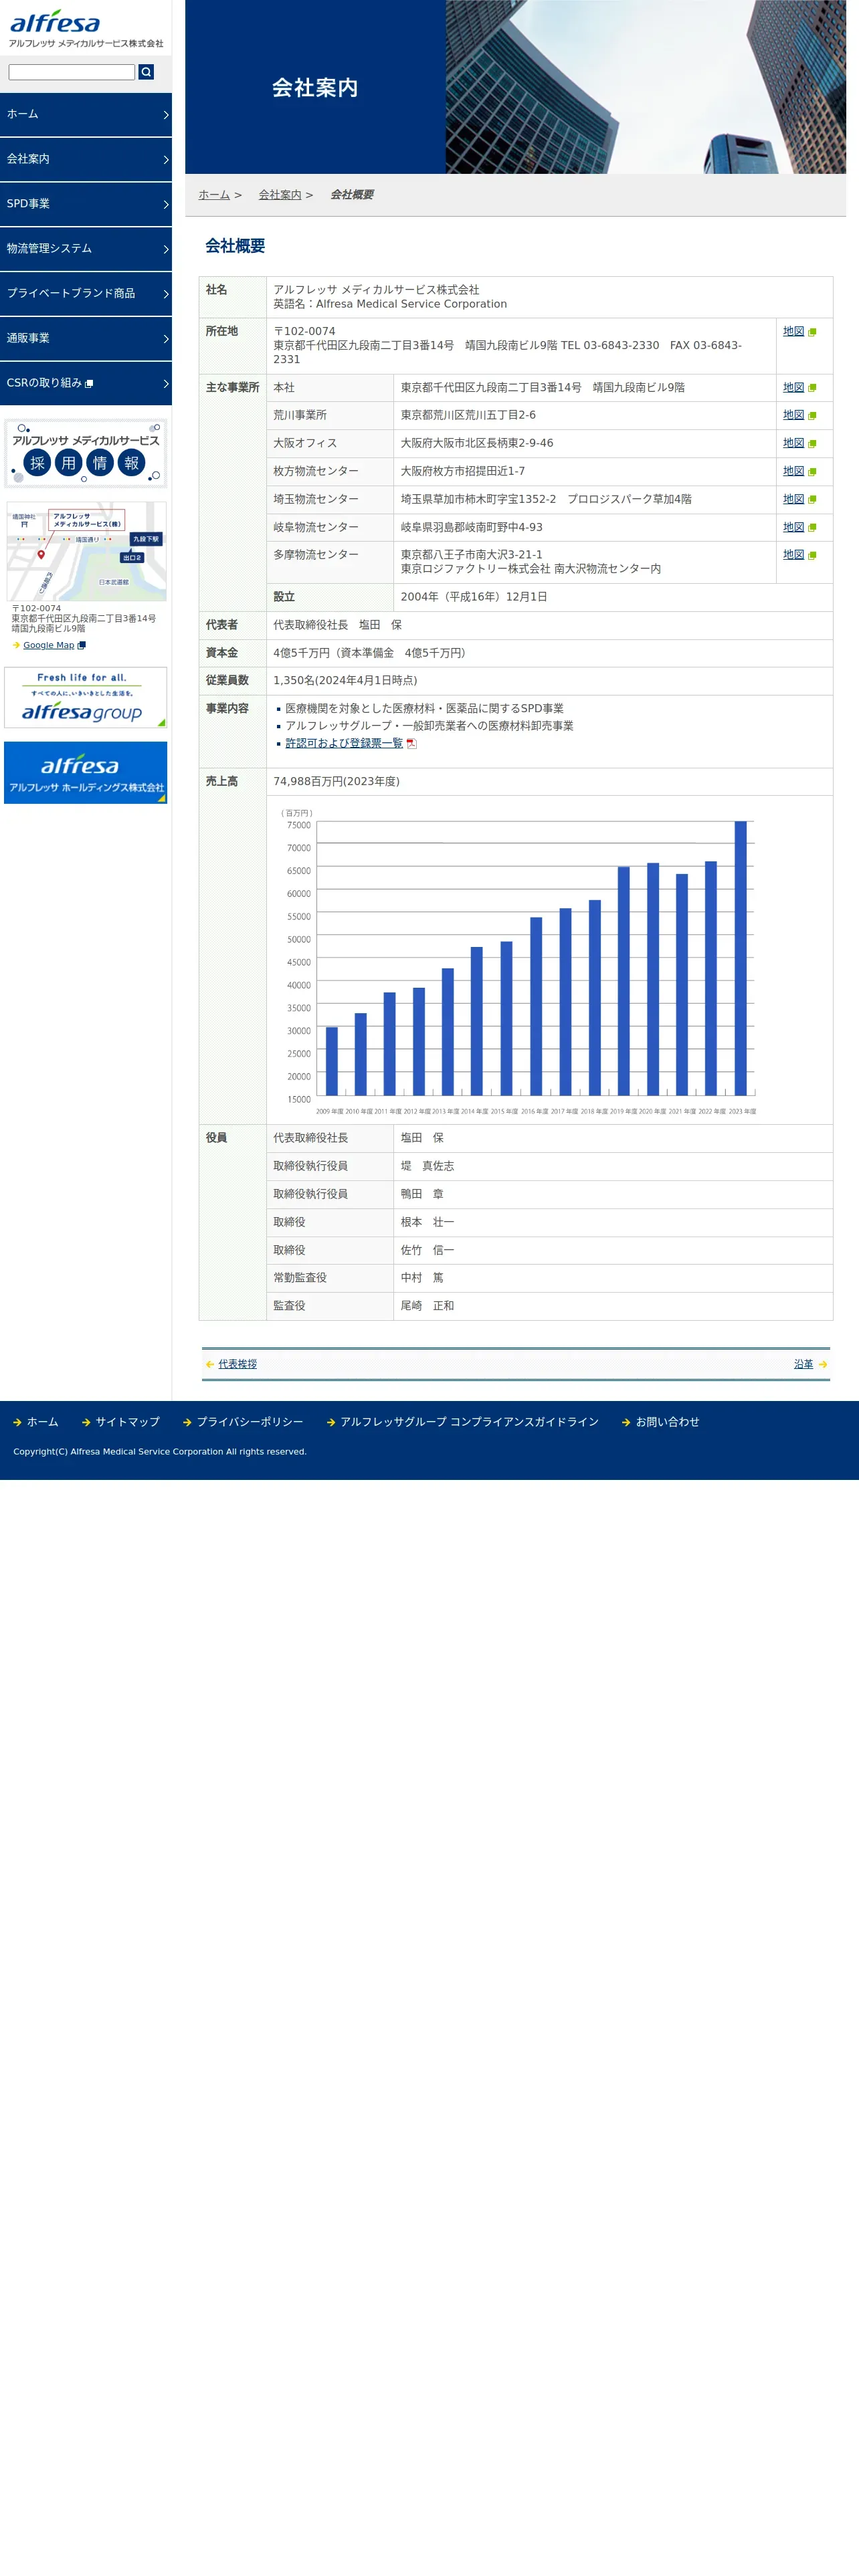Image resolution: width=859 pixels, height=2576 pixels.
Task: Click the sales bar chart image
Action: coord(518,960)
